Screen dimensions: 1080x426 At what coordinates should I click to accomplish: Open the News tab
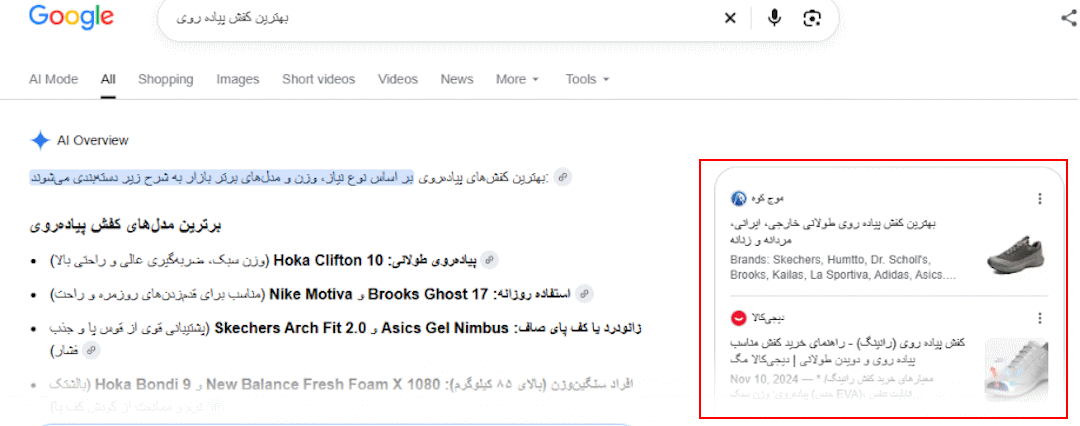[457, 79]
